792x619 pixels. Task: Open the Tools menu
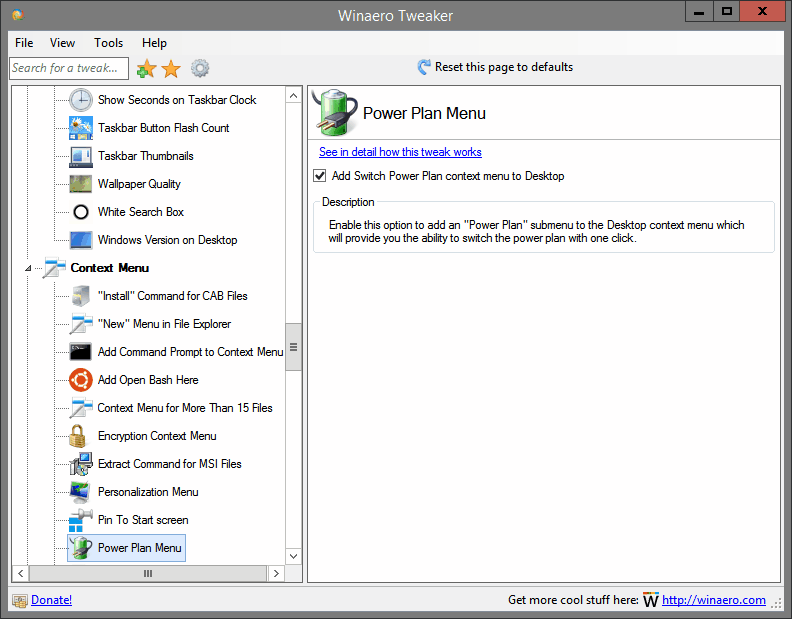pos(108,43)
